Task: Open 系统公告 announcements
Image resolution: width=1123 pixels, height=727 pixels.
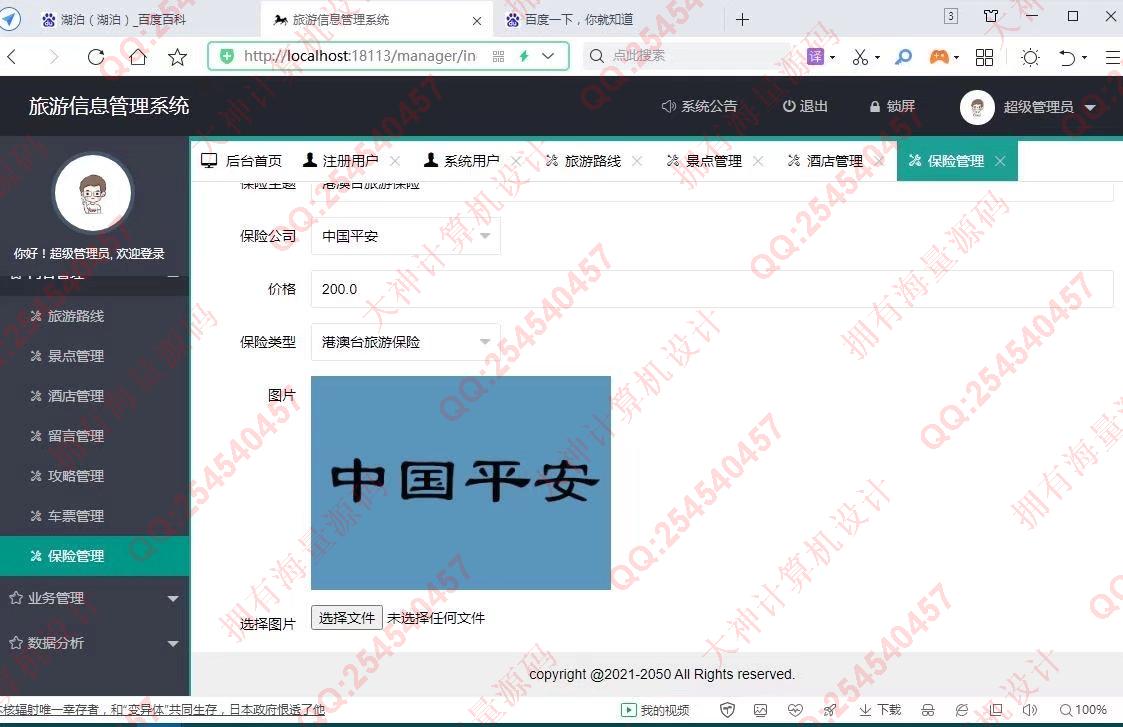Action: pyautogui.click(x=699, y=106)
